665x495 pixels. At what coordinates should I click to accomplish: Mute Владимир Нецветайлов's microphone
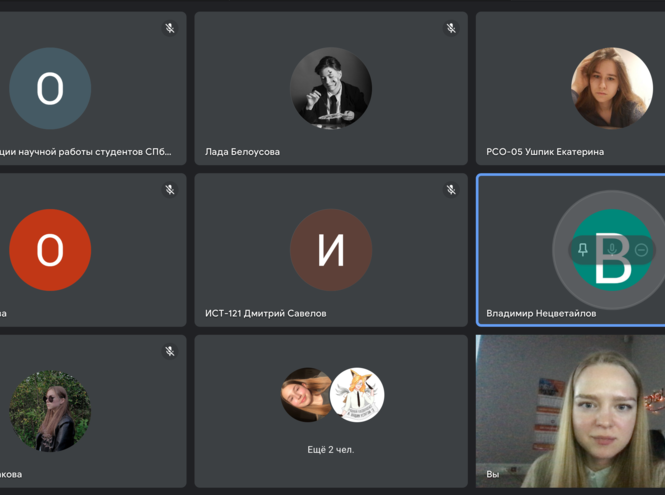point(612,250)
